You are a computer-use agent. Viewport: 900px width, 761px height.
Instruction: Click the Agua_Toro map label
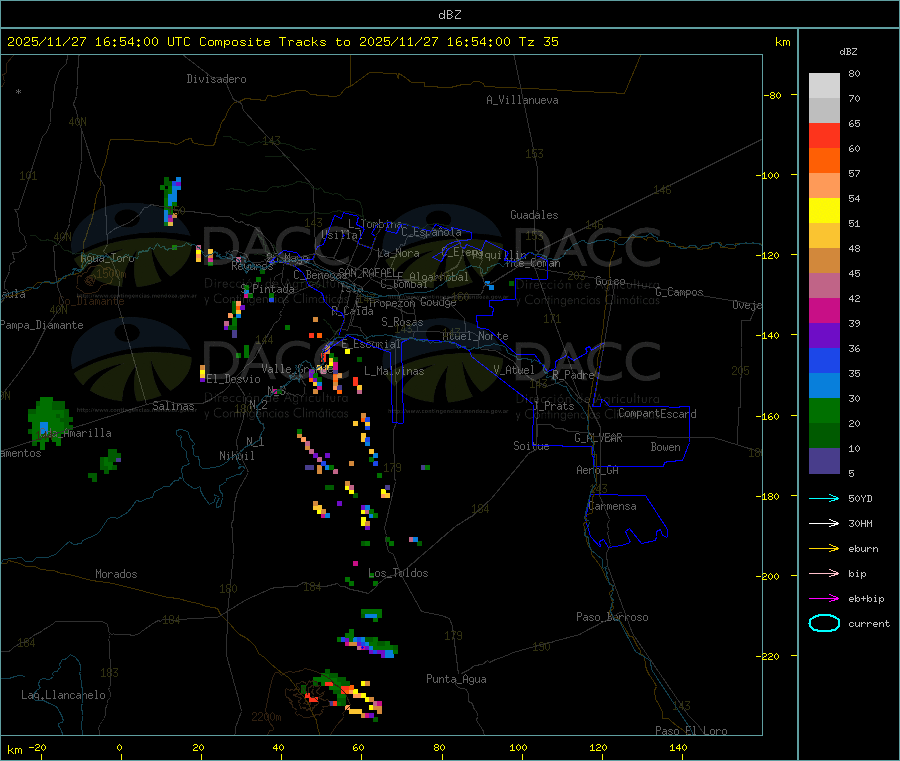[x=107, y=258]
